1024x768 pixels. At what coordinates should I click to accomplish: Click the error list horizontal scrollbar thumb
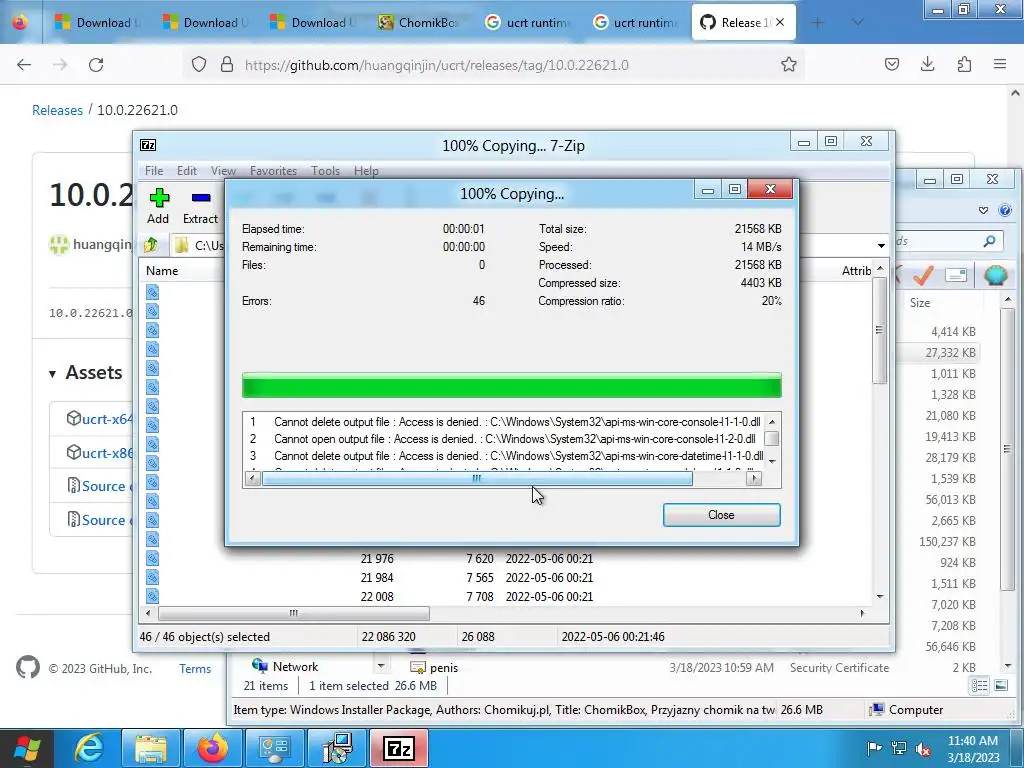[x=477, y=479]
